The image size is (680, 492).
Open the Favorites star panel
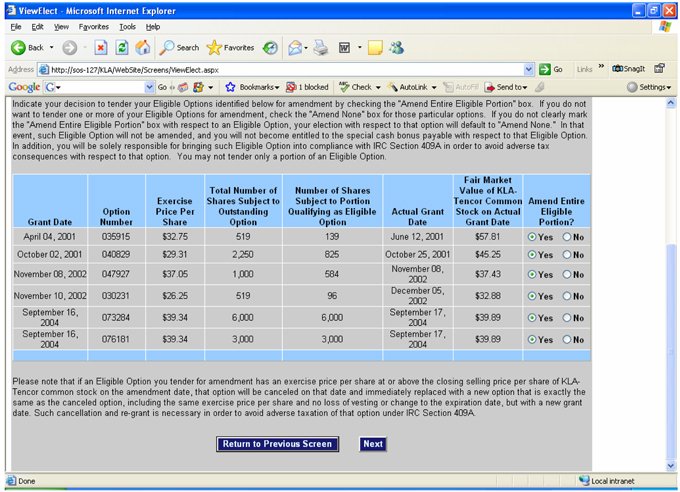point(230,47)
